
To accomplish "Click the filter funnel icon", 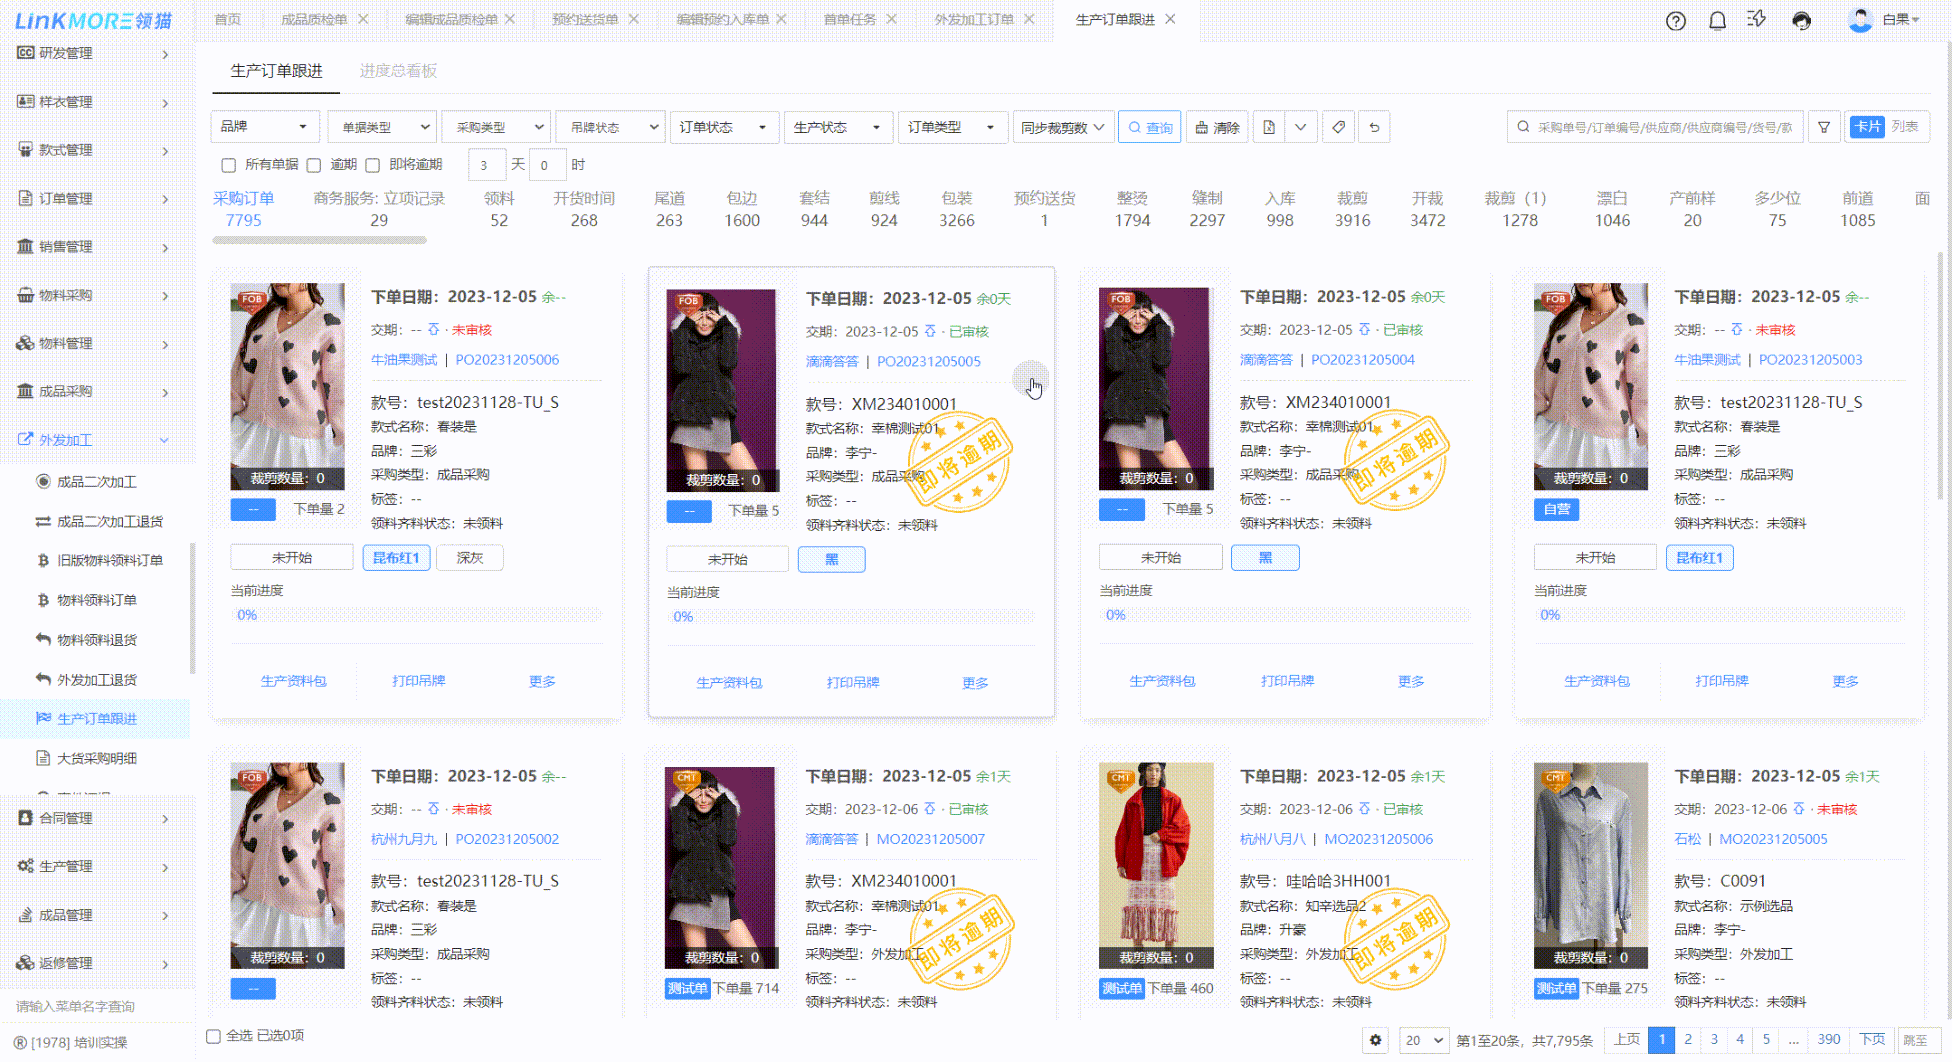I will pos(1824,127).
